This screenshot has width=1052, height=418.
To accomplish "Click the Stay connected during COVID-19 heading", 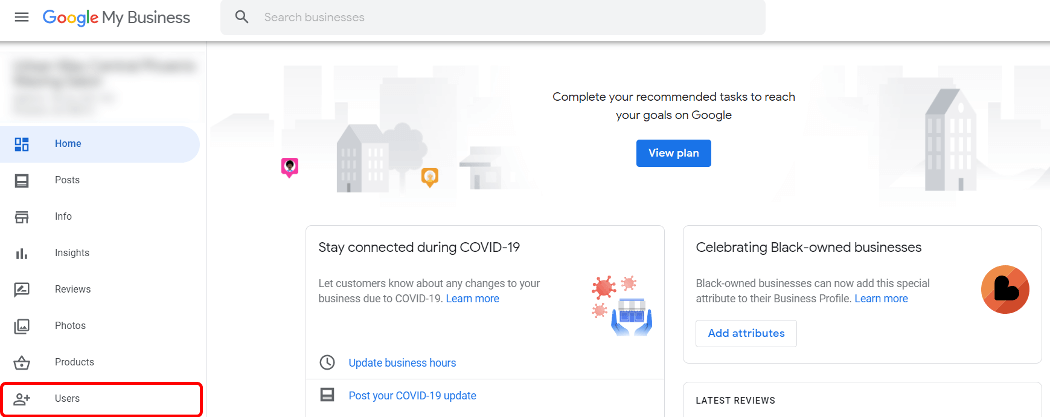I will (419, 248).
